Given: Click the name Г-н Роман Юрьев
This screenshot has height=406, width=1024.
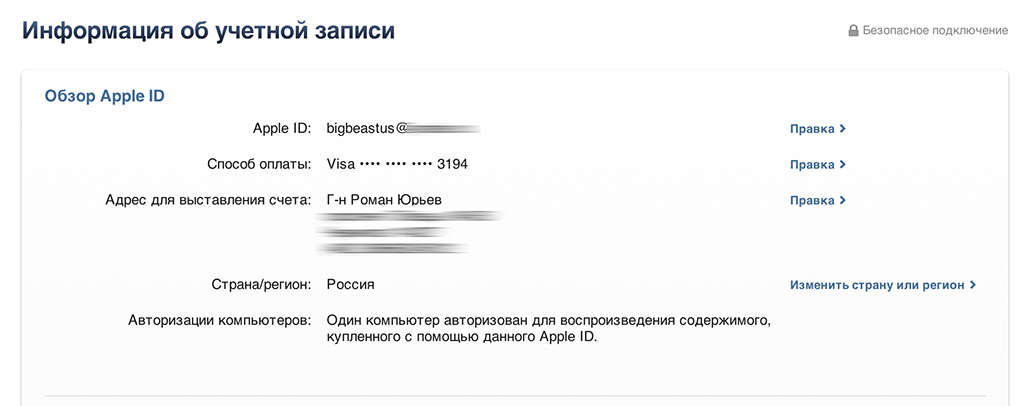Looking at the screenshot, I should coord(384,199).
